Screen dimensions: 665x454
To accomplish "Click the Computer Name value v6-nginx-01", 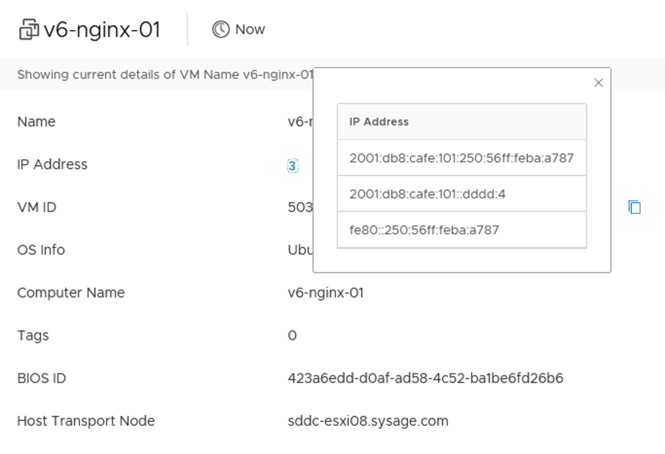I will 324,293.
